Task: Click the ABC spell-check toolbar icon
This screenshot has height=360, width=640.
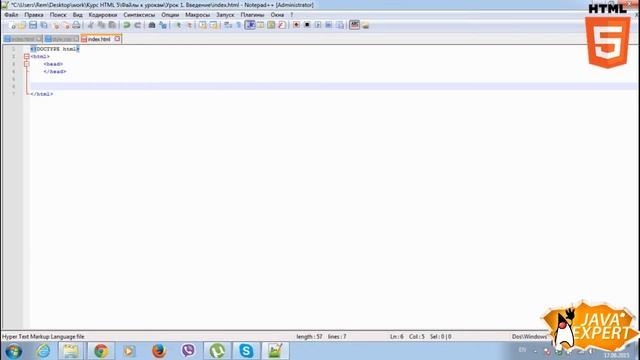Action: tap(354, 25)
